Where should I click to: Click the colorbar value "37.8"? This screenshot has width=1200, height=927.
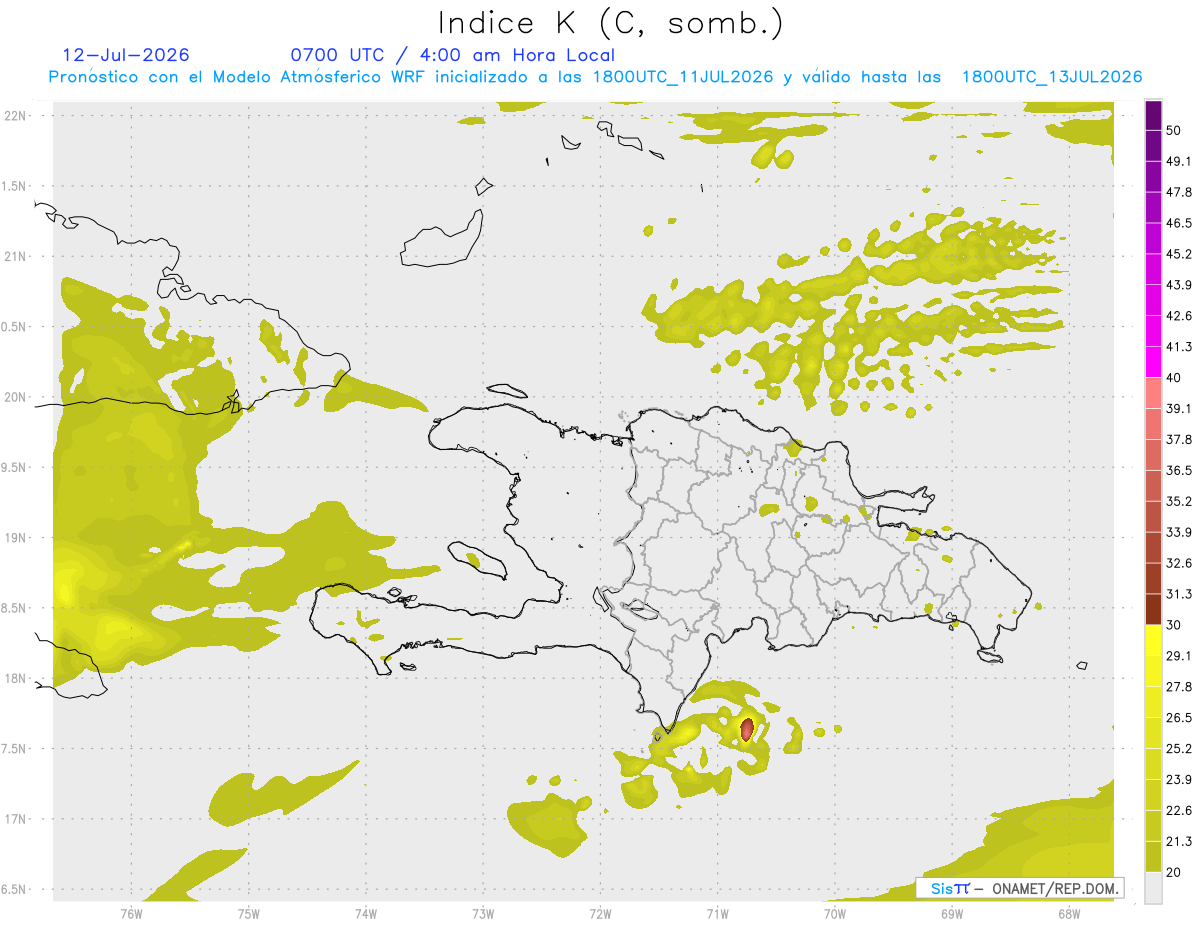[x=1179, y=439]
